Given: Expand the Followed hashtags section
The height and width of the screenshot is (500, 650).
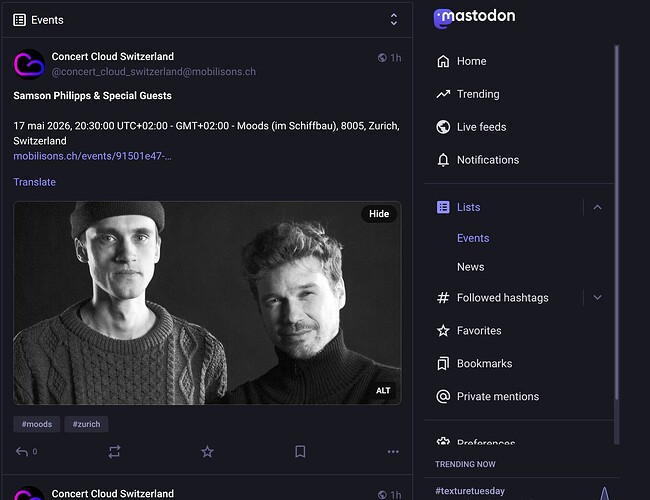Looking at the screenshot, I should (x=597, y=297).
